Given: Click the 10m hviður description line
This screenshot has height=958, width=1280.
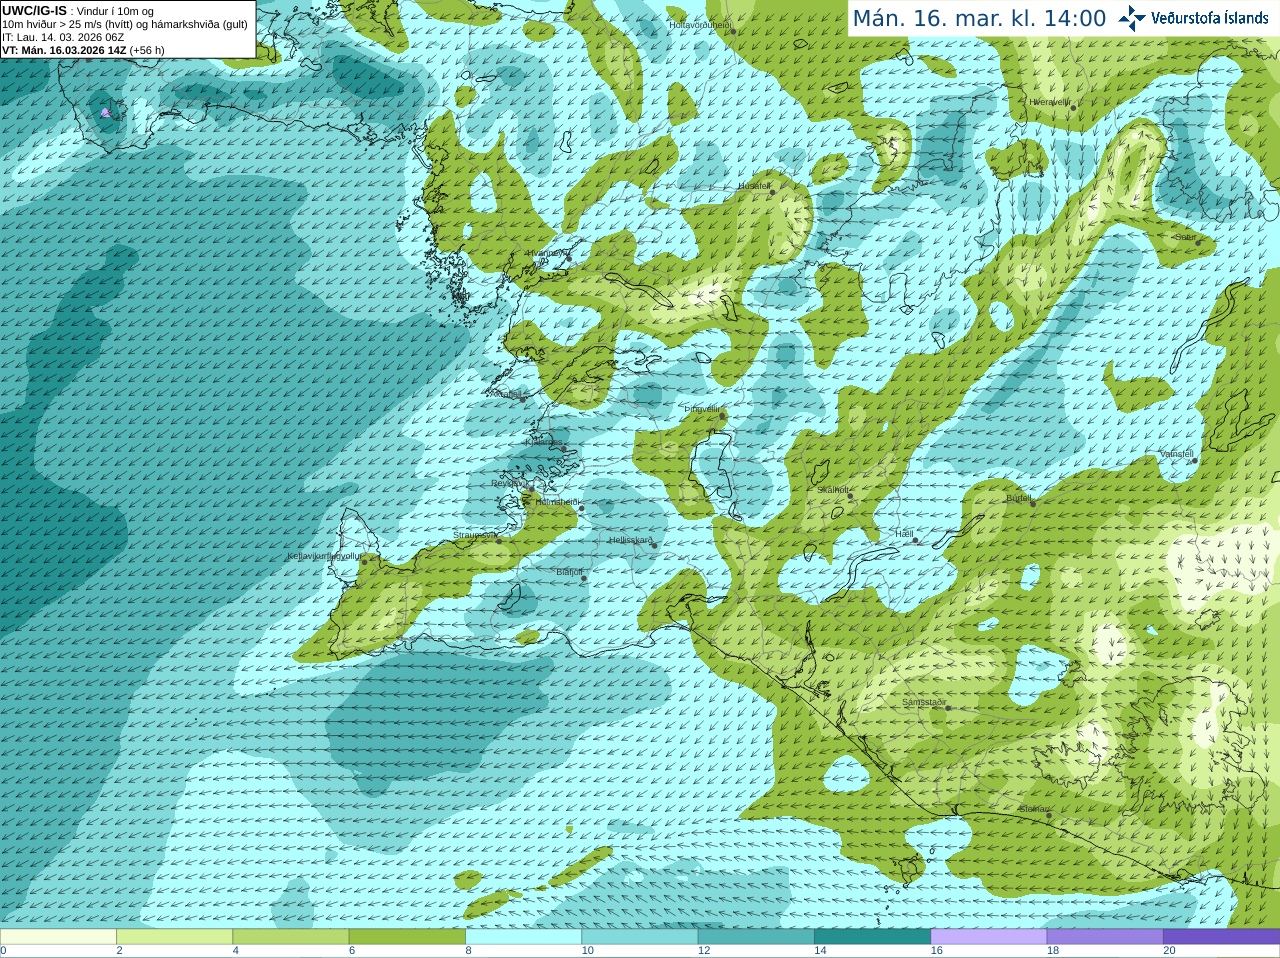Looking at the screenshot, I should pos(125,24).
